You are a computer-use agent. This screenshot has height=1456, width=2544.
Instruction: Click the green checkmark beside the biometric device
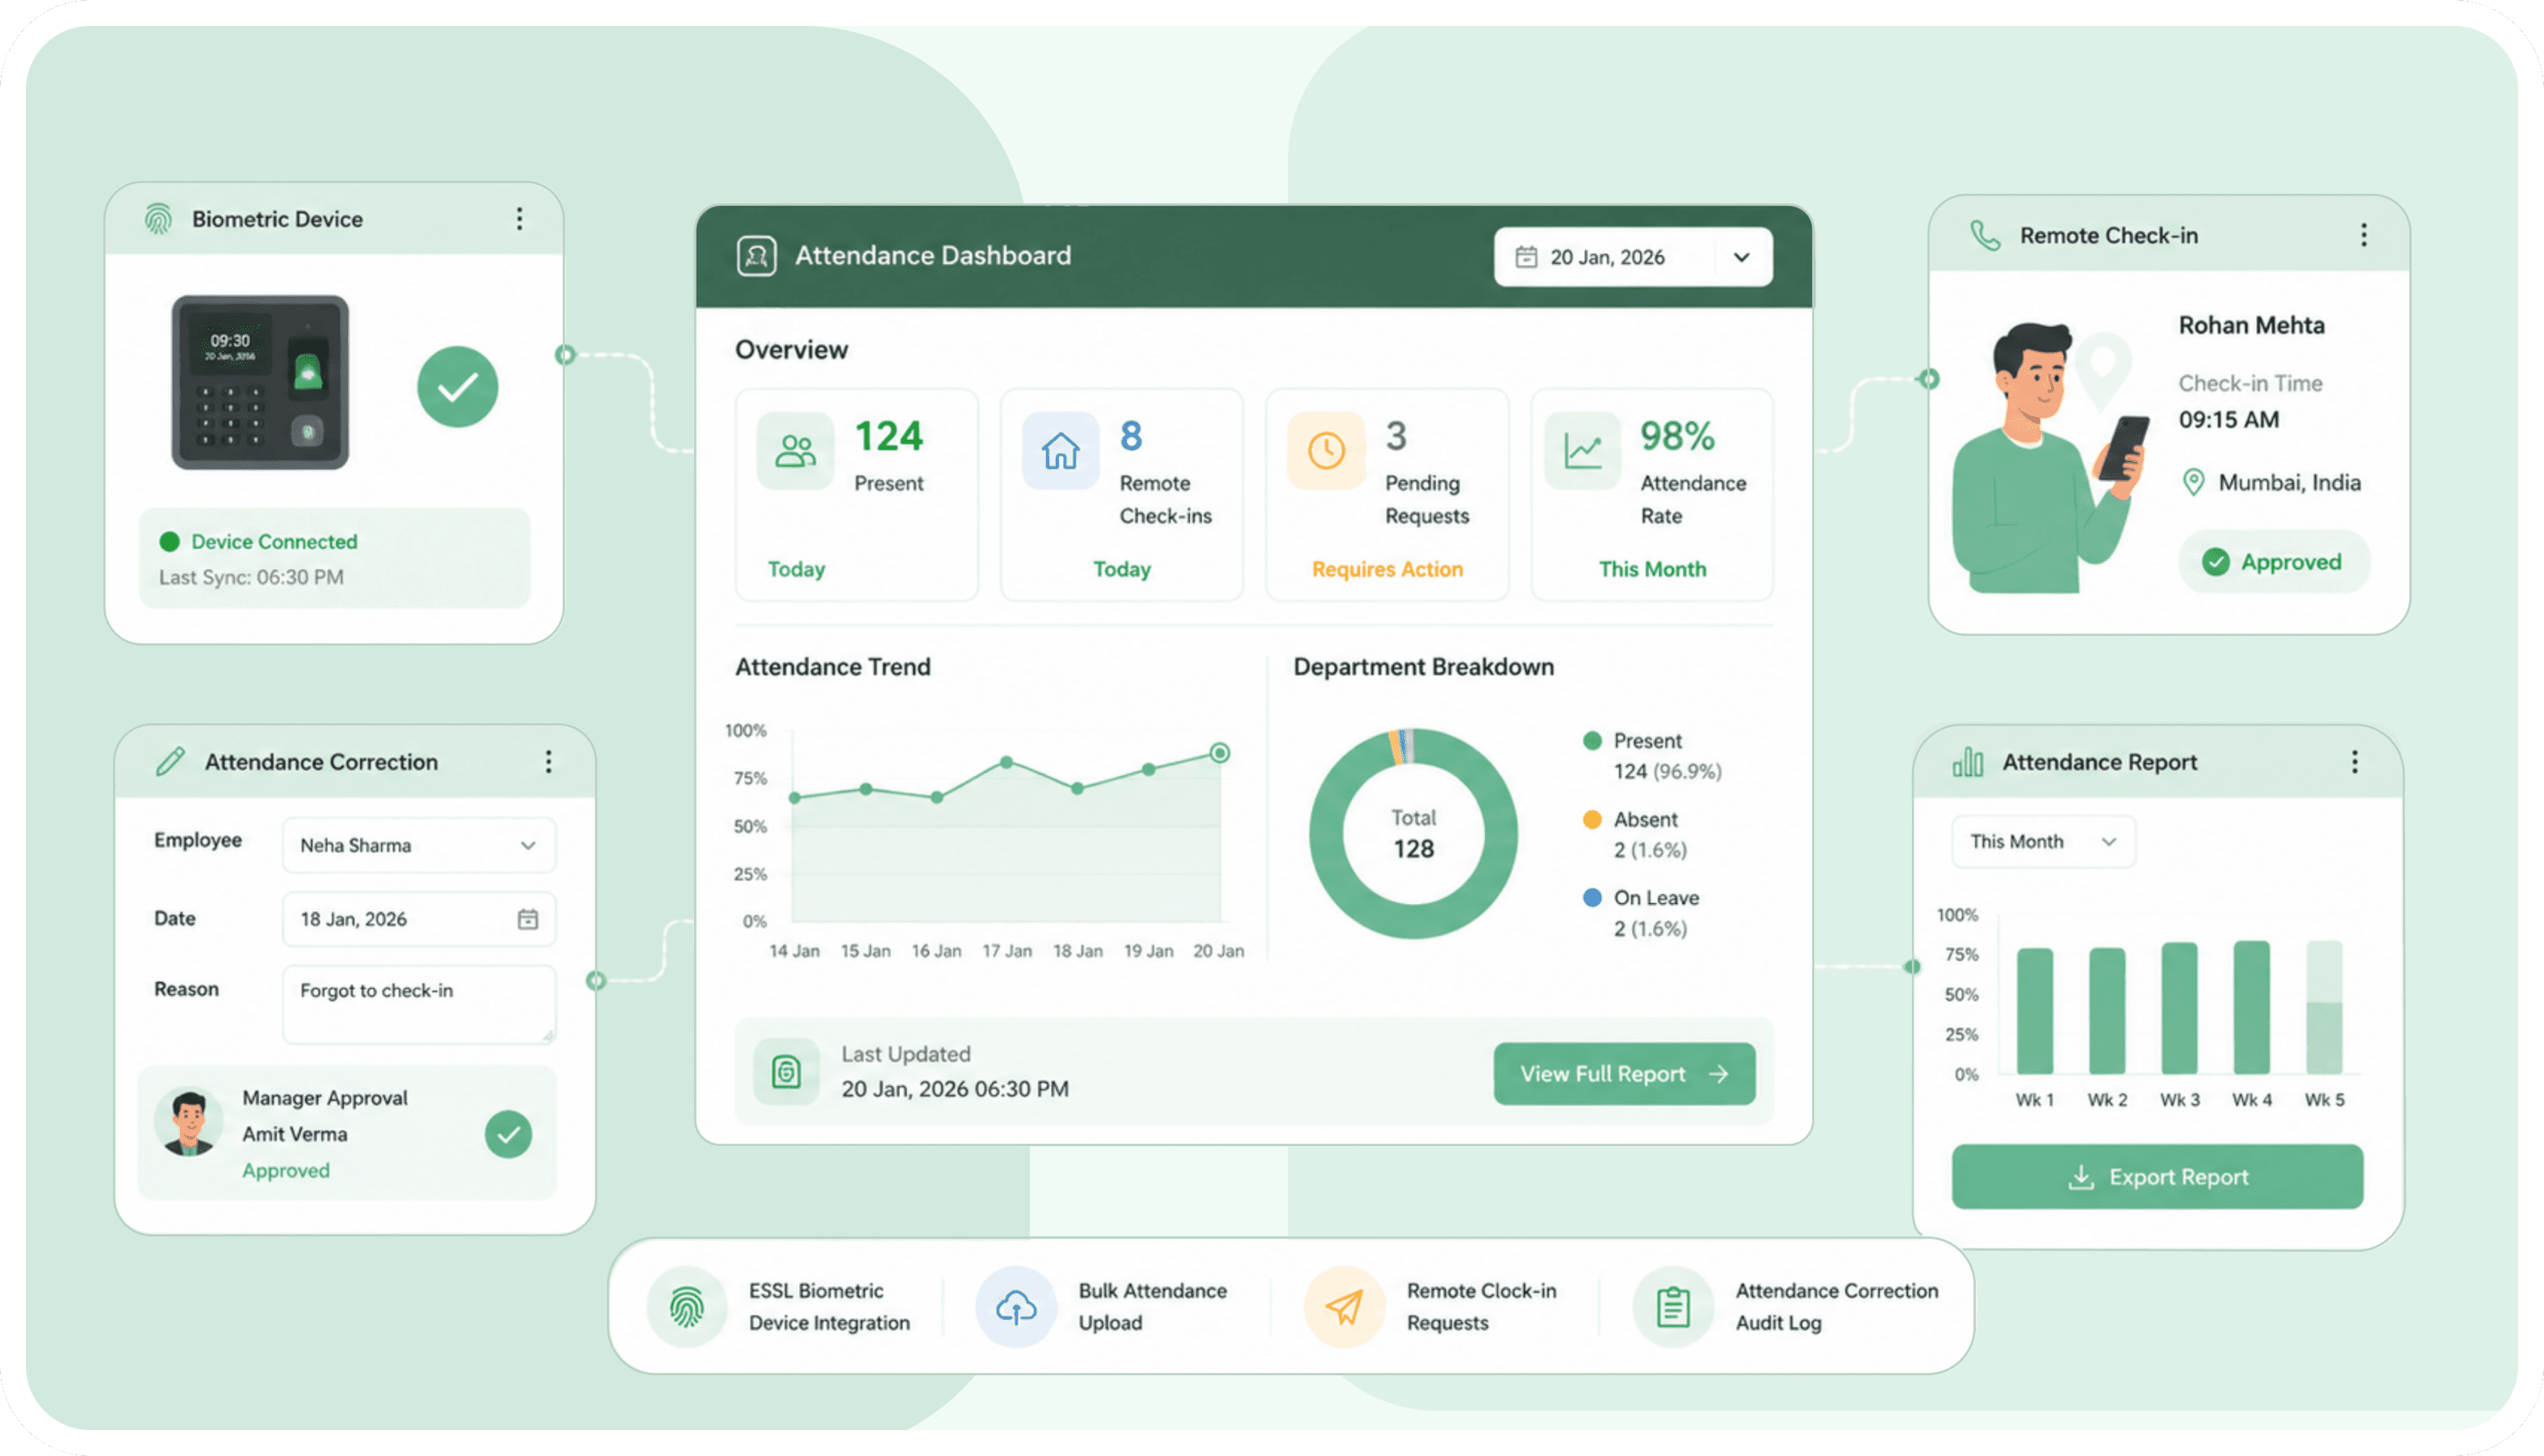(457, 387)
